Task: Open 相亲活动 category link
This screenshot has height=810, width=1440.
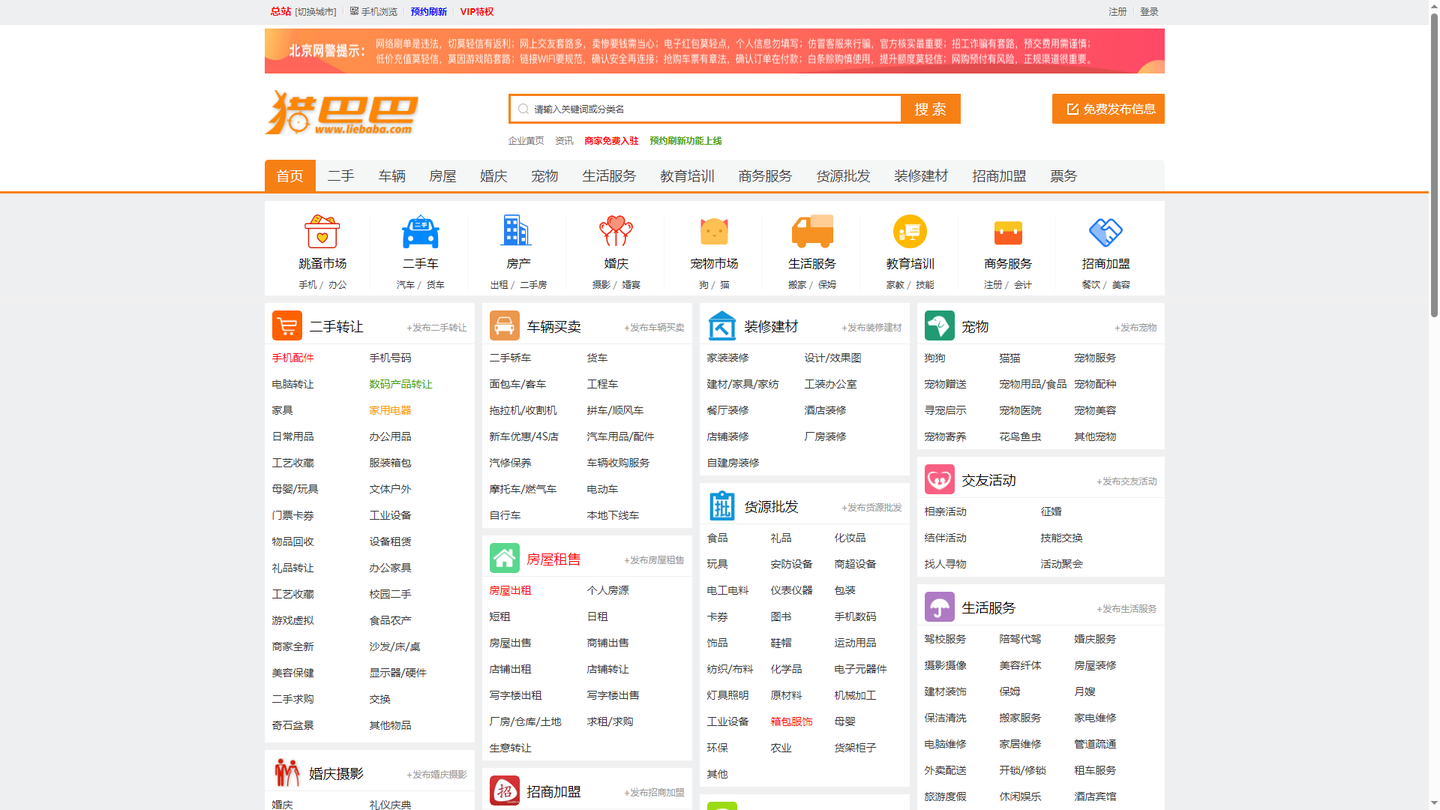Action: tap(946, 512)
